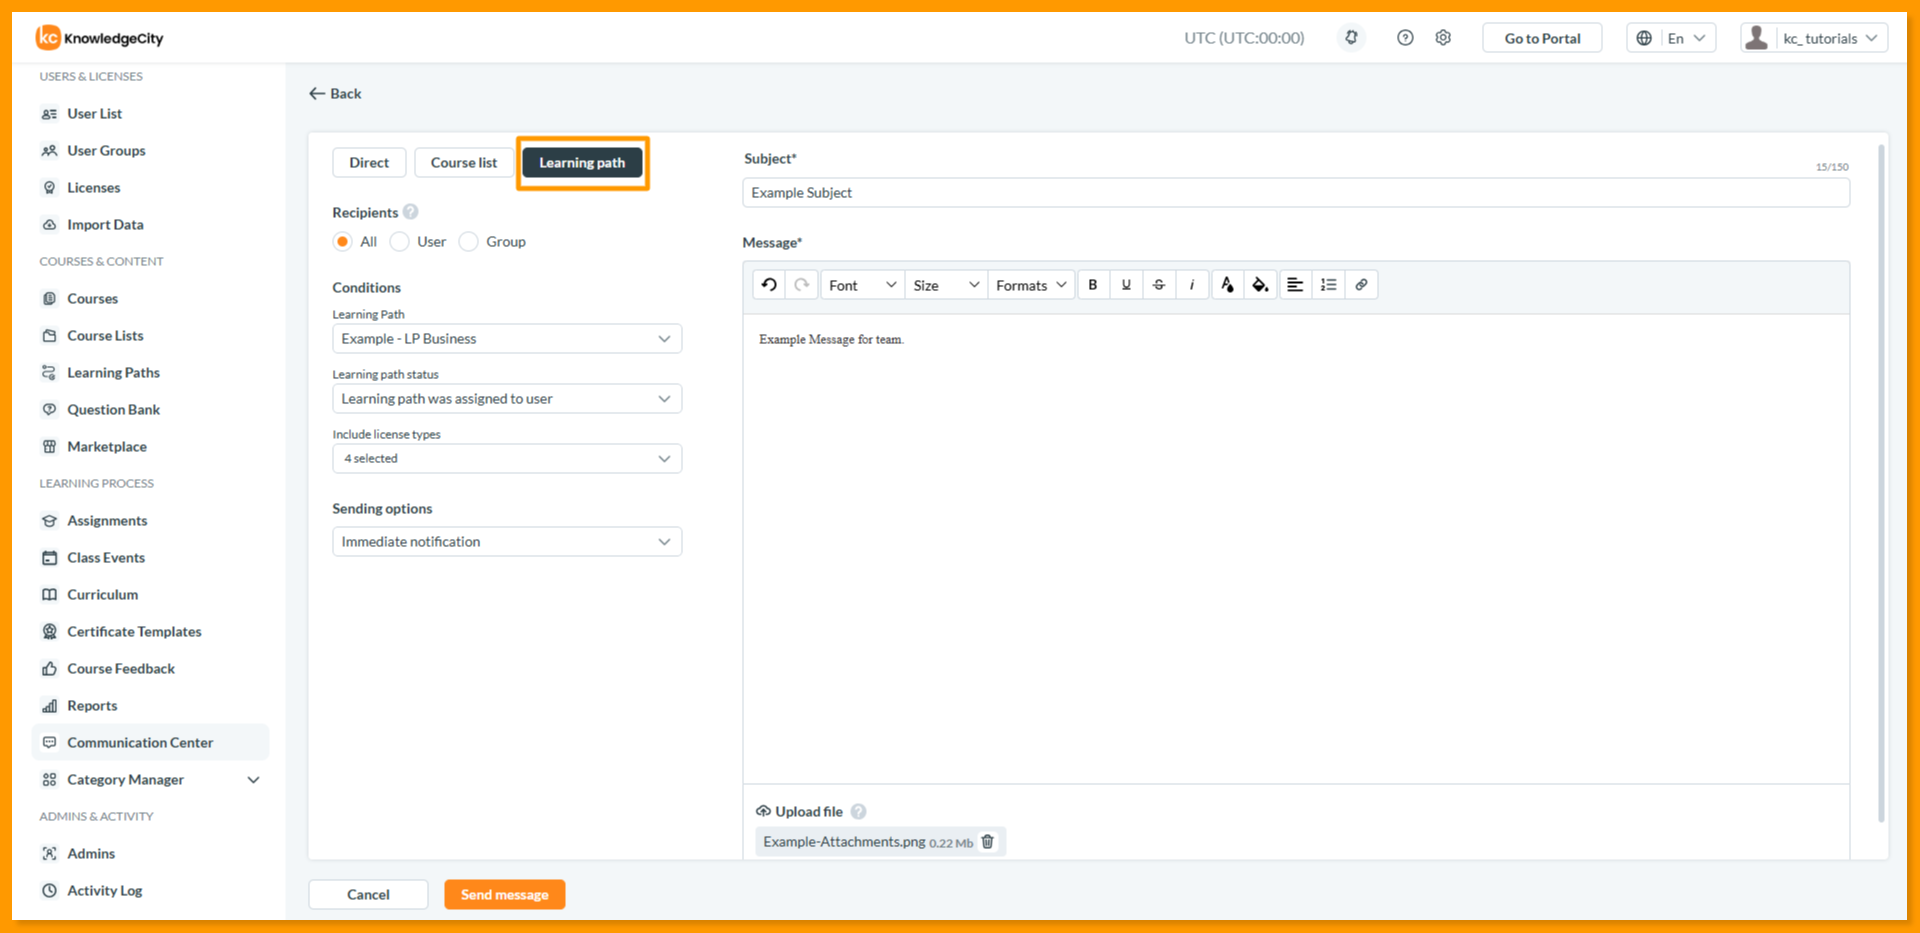Click the Upload file link
The image size is (1920, 933).
click(x=799, y=812)
